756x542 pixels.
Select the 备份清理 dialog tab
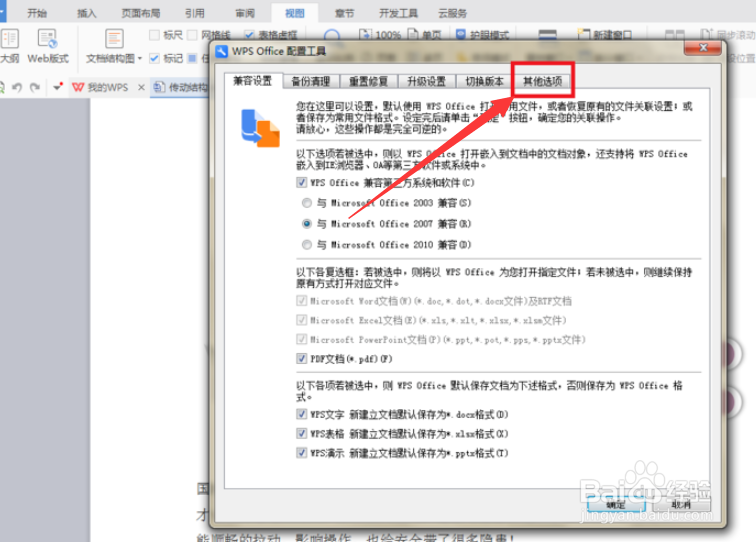[x=311, y=81]
